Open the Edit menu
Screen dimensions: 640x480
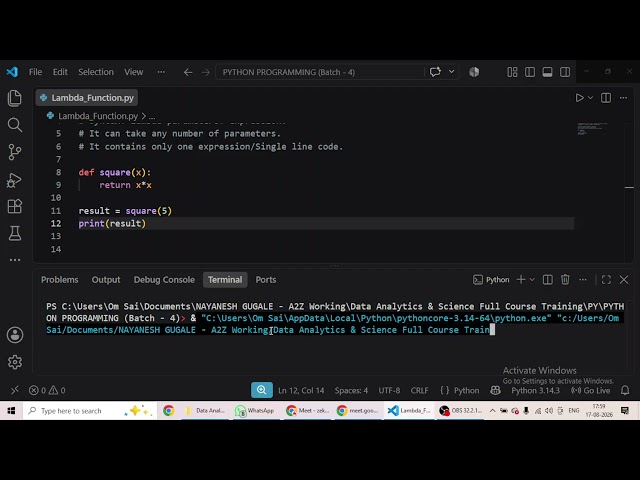click(x=60, y=72)
